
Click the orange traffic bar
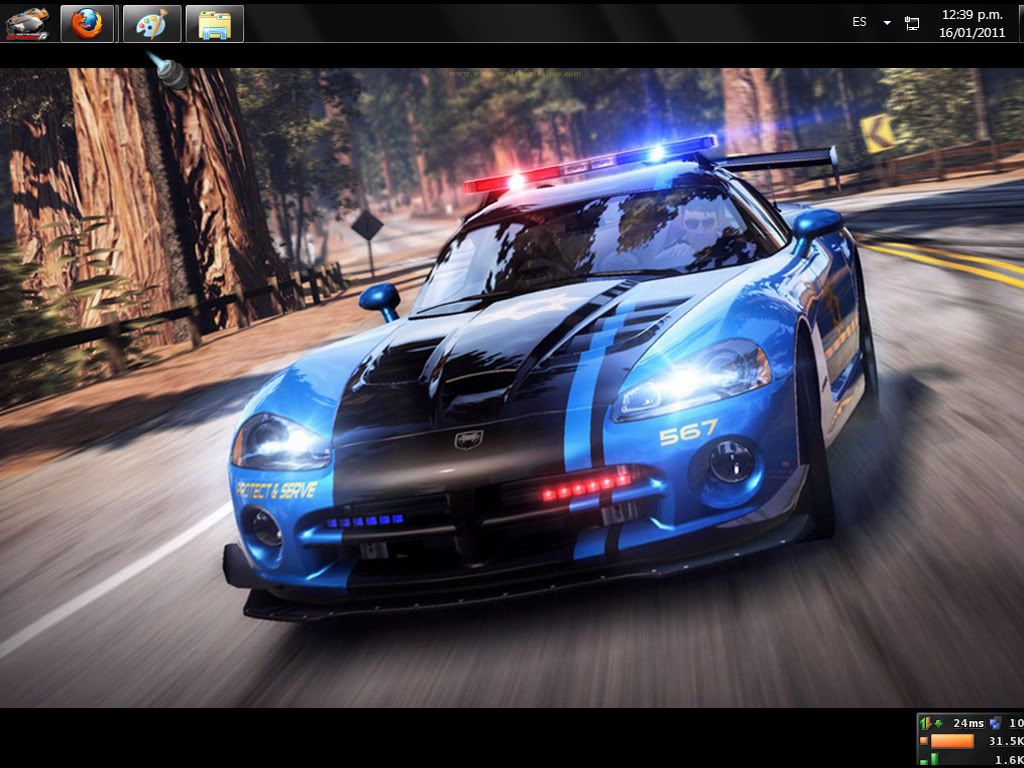click(x=952, y=741)
